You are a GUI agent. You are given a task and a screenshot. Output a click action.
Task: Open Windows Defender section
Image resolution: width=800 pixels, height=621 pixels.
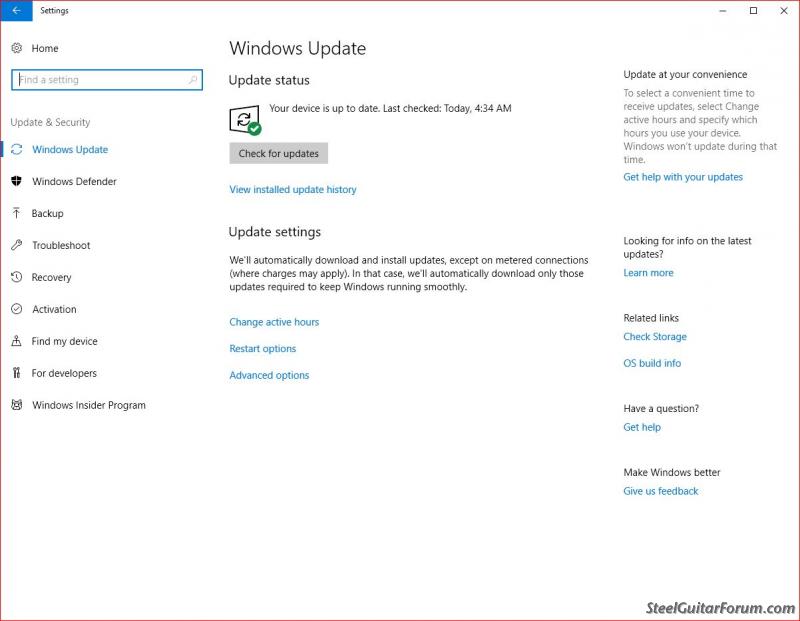click(x=74, y=181)
